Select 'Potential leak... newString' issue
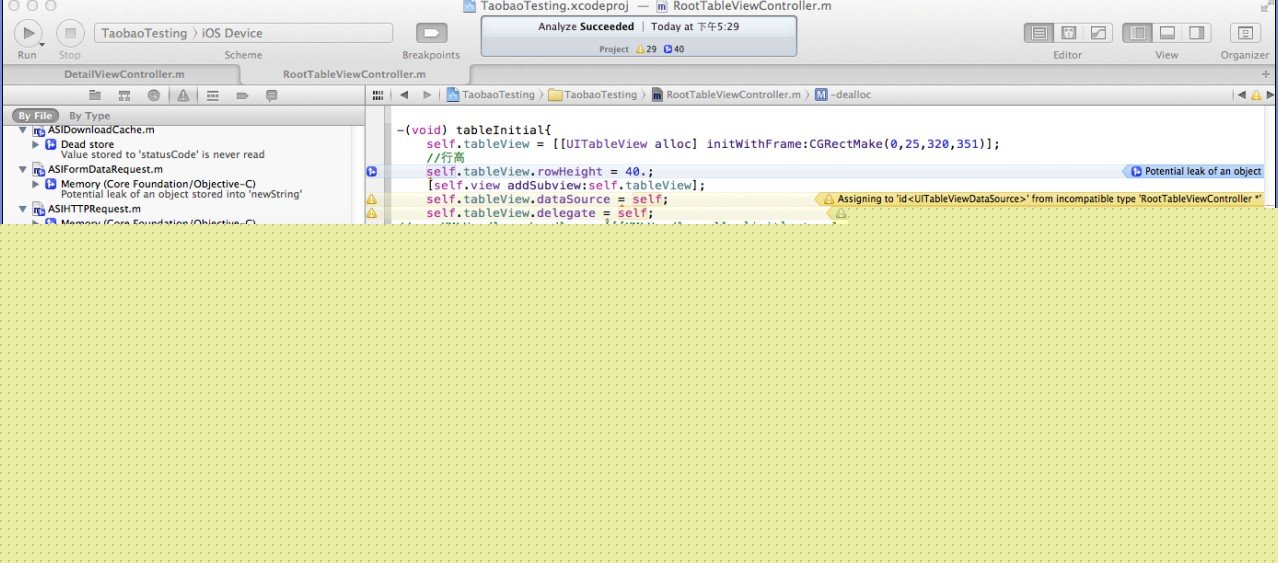 click(x=181, y=194)
